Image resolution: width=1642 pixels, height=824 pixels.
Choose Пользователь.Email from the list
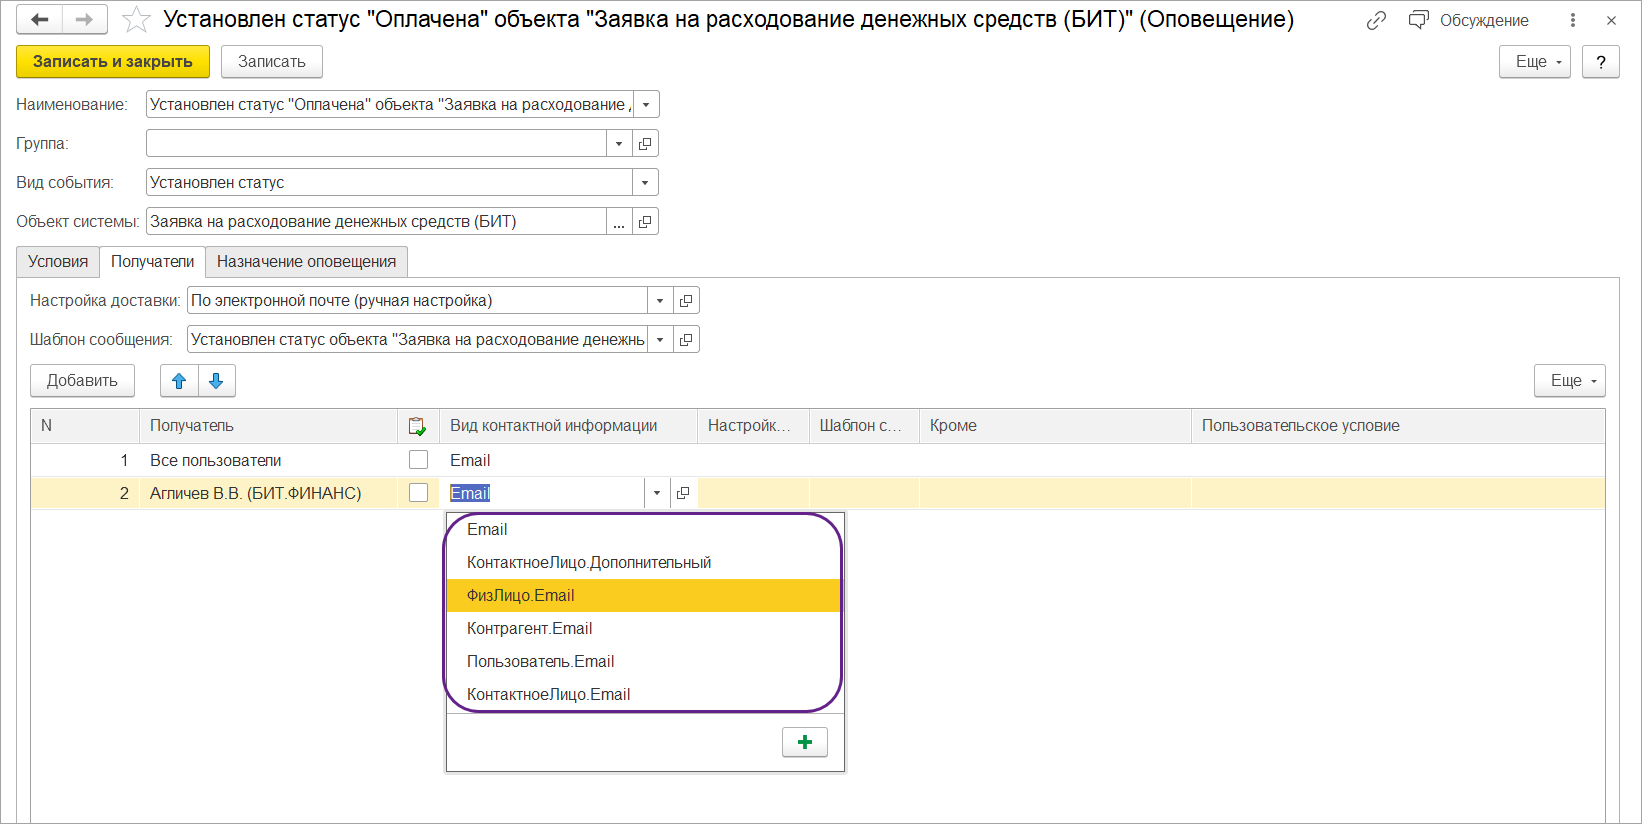pyautogui.click(x=644, y=662)
